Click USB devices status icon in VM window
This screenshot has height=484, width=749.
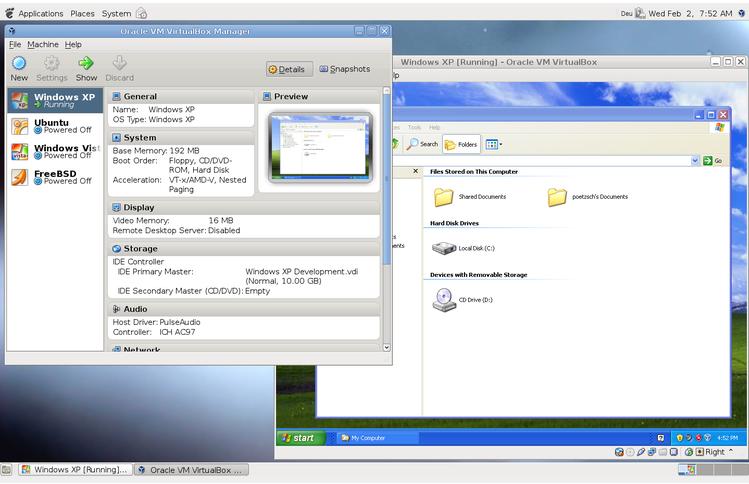(641, 452)
